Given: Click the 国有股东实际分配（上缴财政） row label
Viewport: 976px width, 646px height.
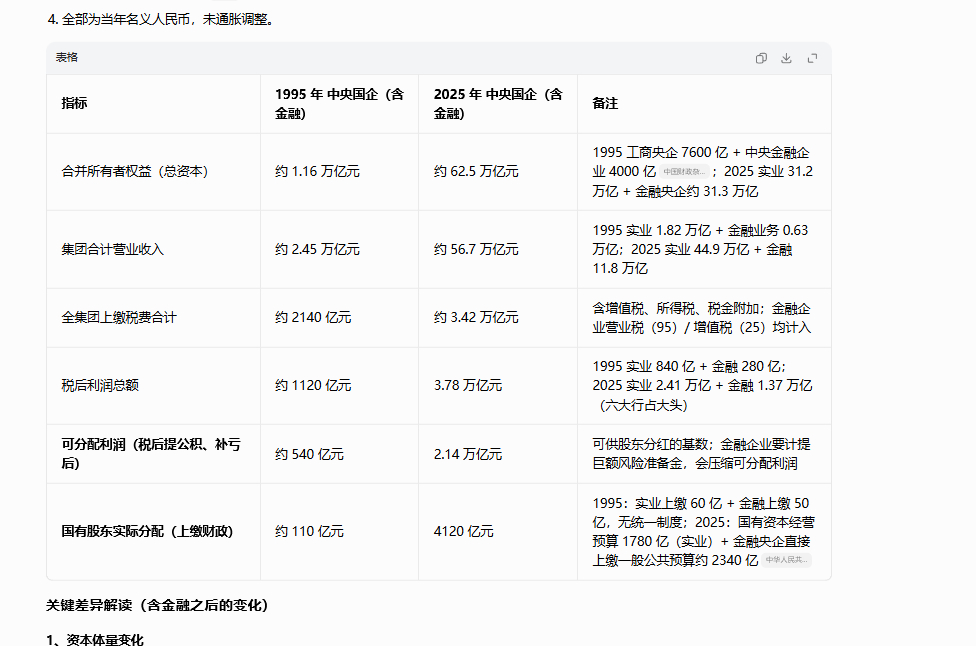Looking at the screenshot, I should point(147,531).
